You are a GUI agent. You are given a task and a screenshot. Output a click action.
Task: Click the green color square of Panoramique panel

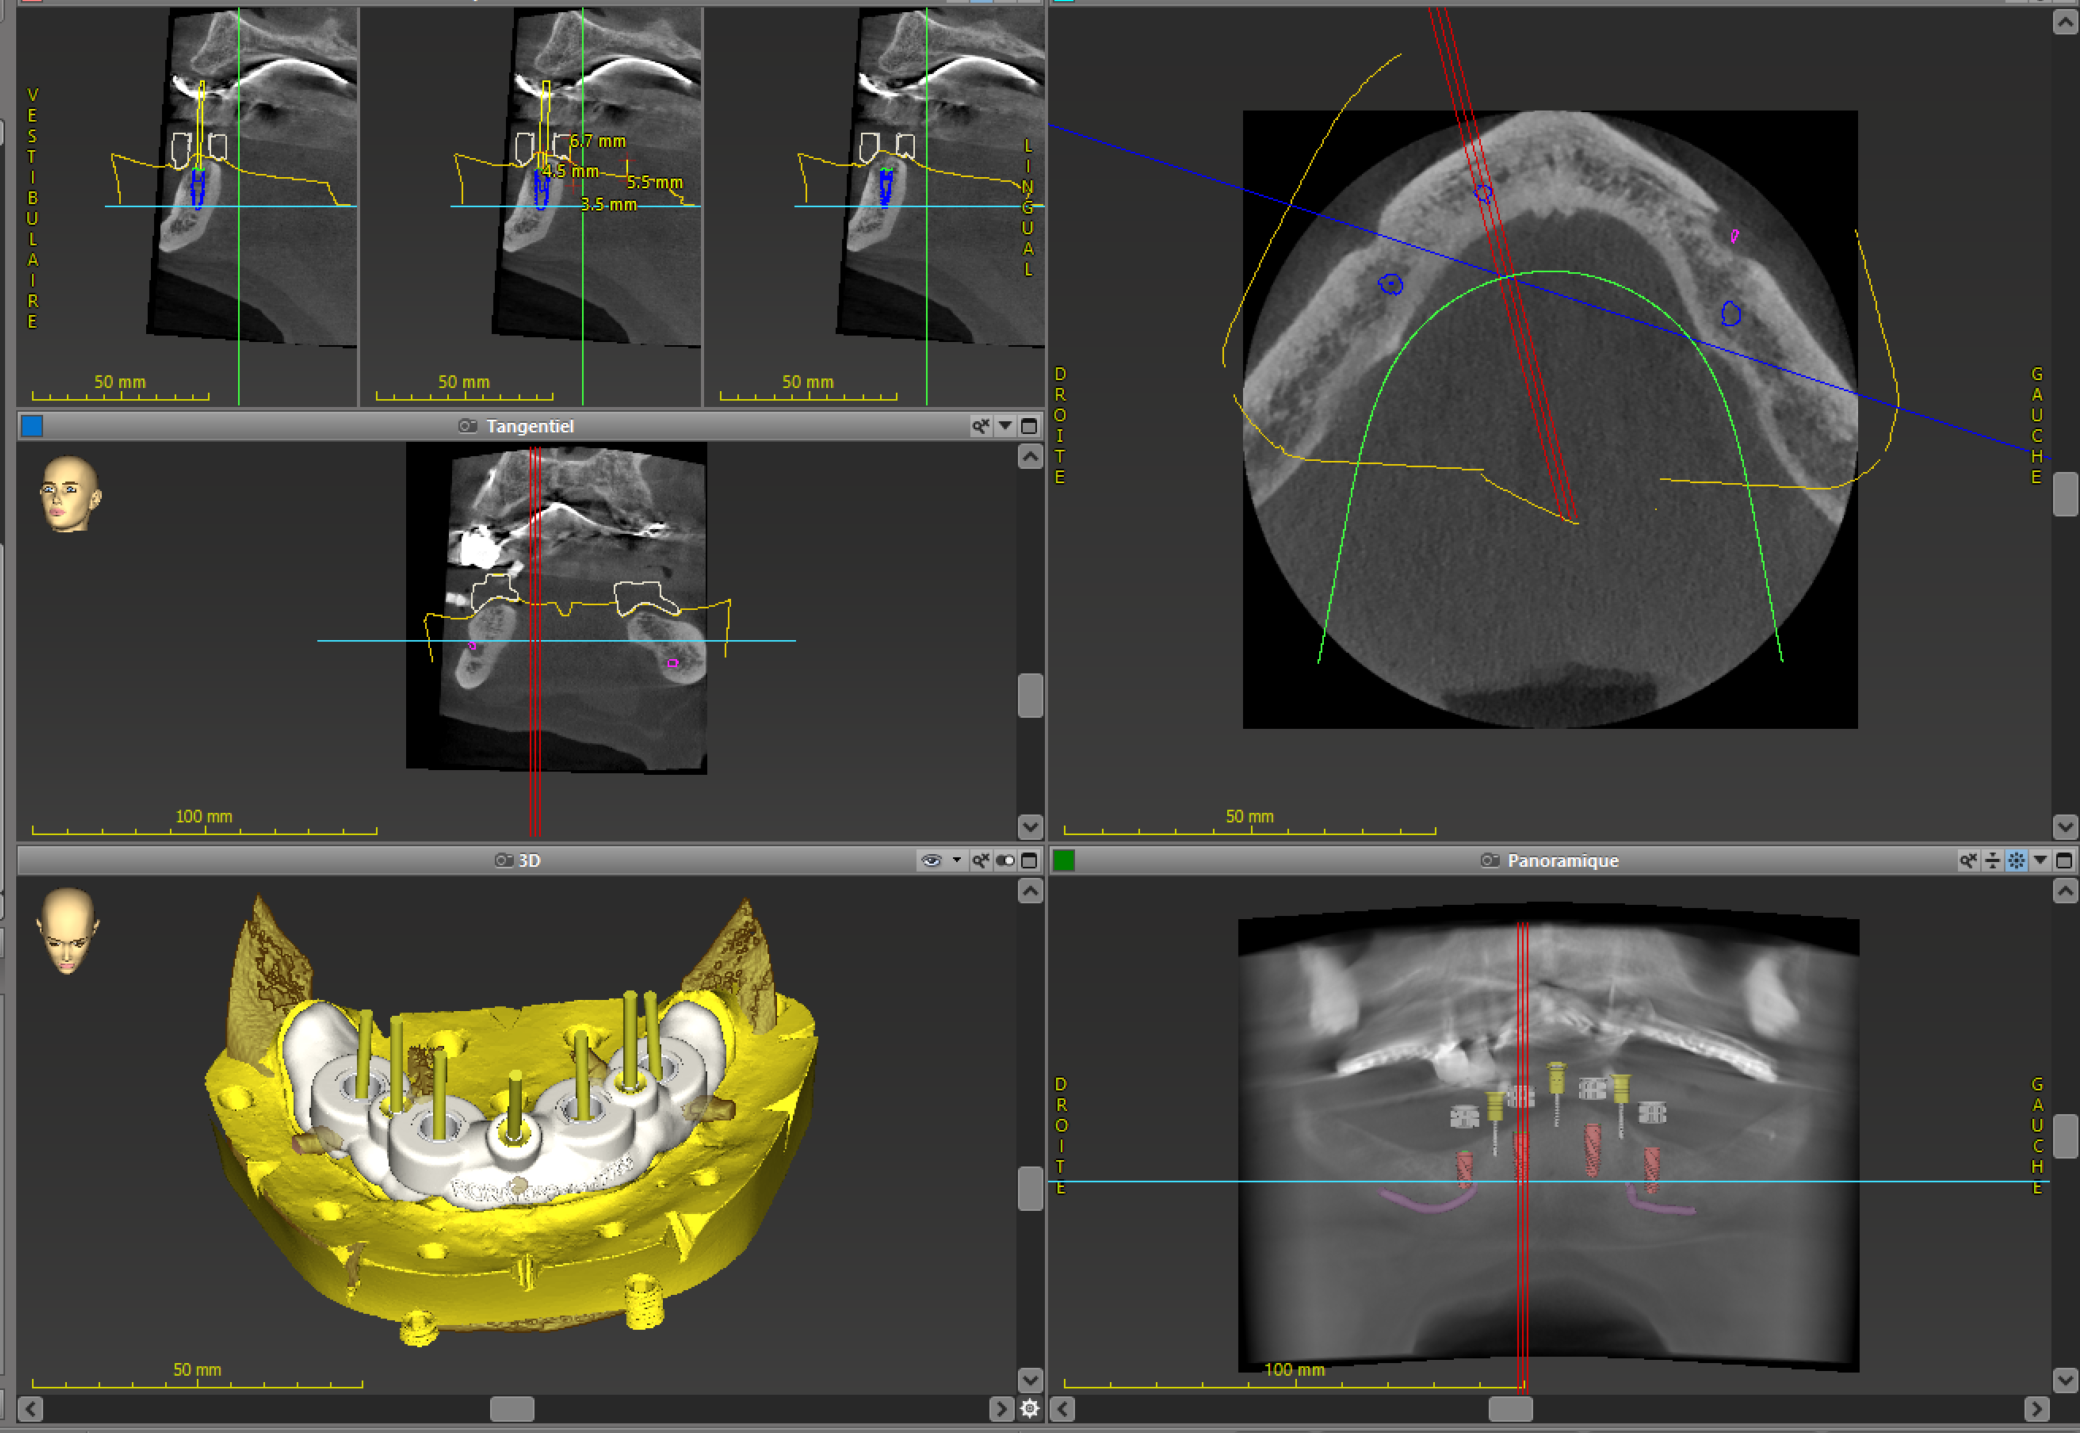click(1064, 860)
